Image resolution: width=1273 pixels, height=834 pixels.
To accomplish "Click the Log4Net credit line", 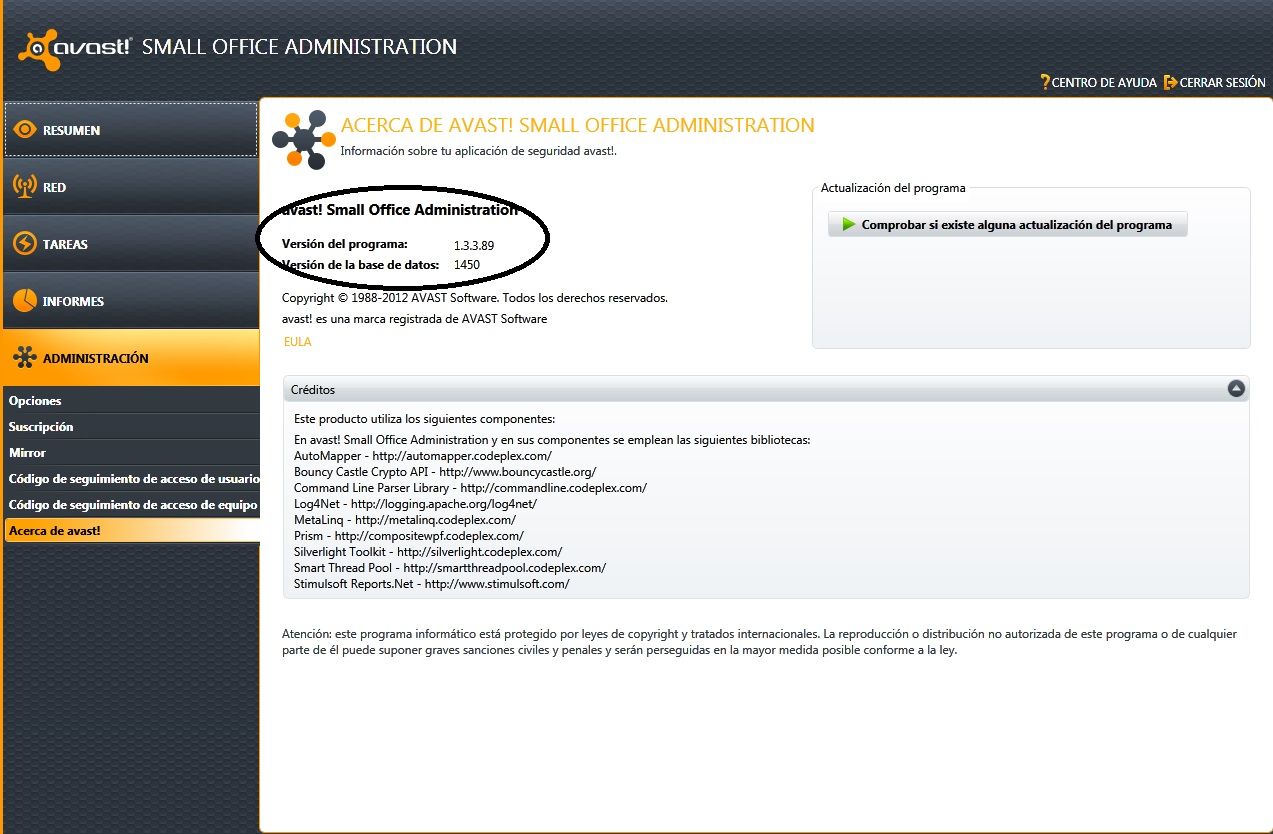I will click(415, 504).
